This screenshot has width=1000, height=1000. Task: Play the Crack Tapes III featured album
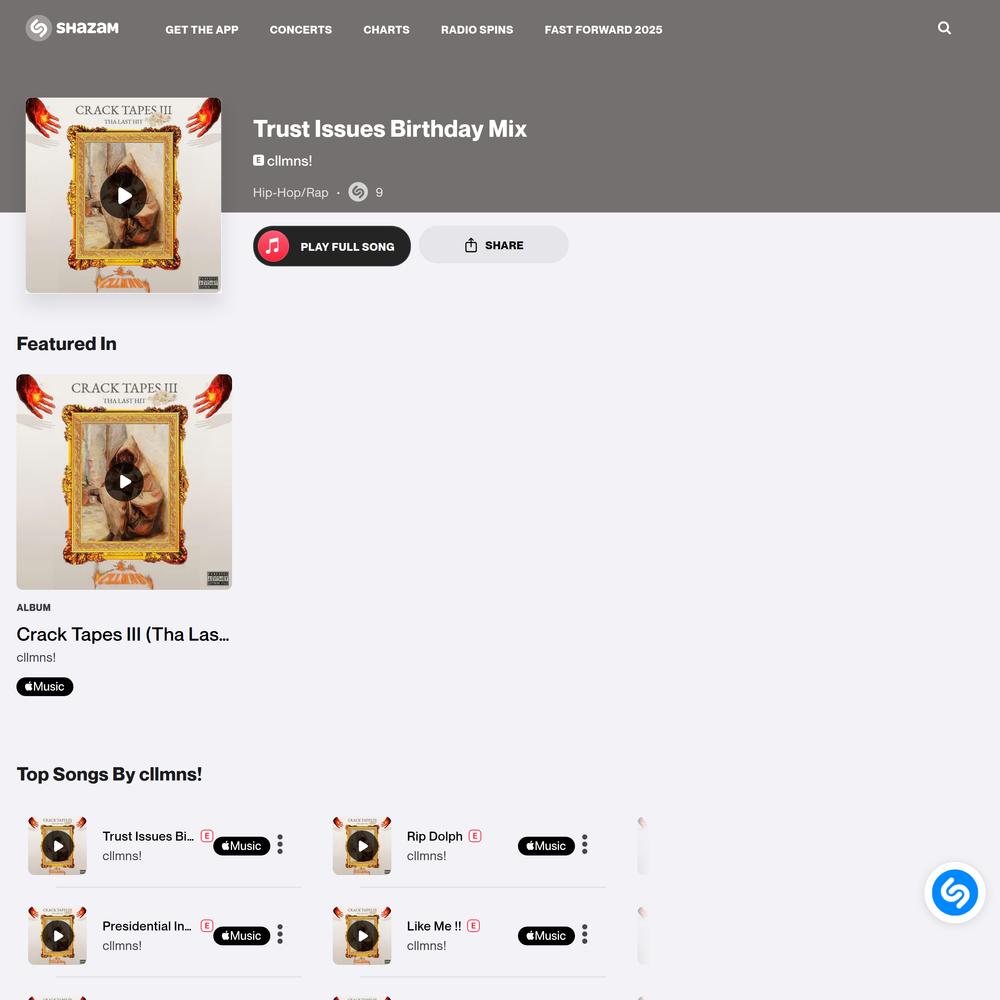click(124, 482)
